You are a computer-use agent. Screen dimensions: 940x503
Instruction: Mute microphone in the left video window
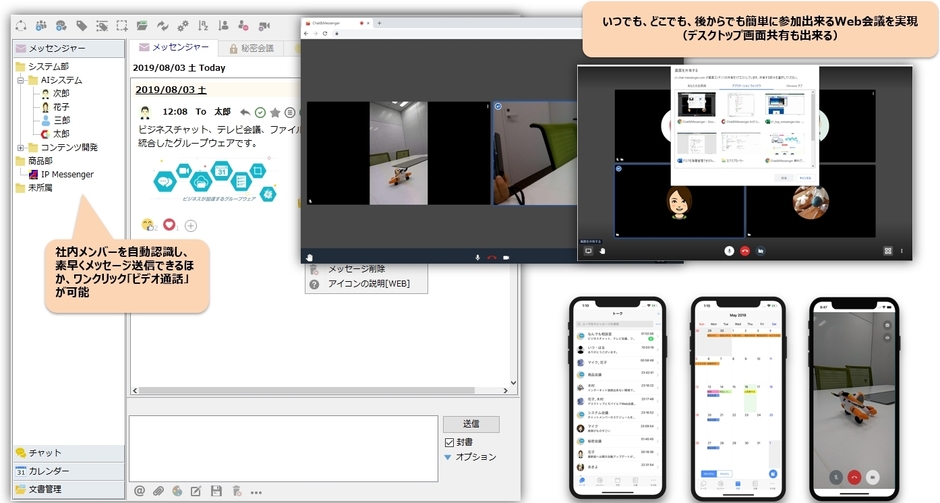(x=477, y=257)
